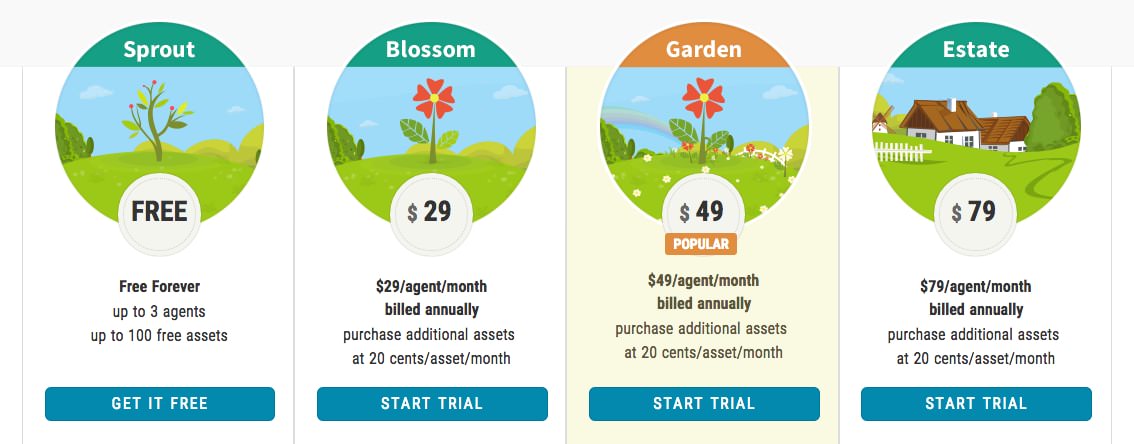Select the Blossom plan header
The image size is (1134, 444).
[x=432, y=48]
